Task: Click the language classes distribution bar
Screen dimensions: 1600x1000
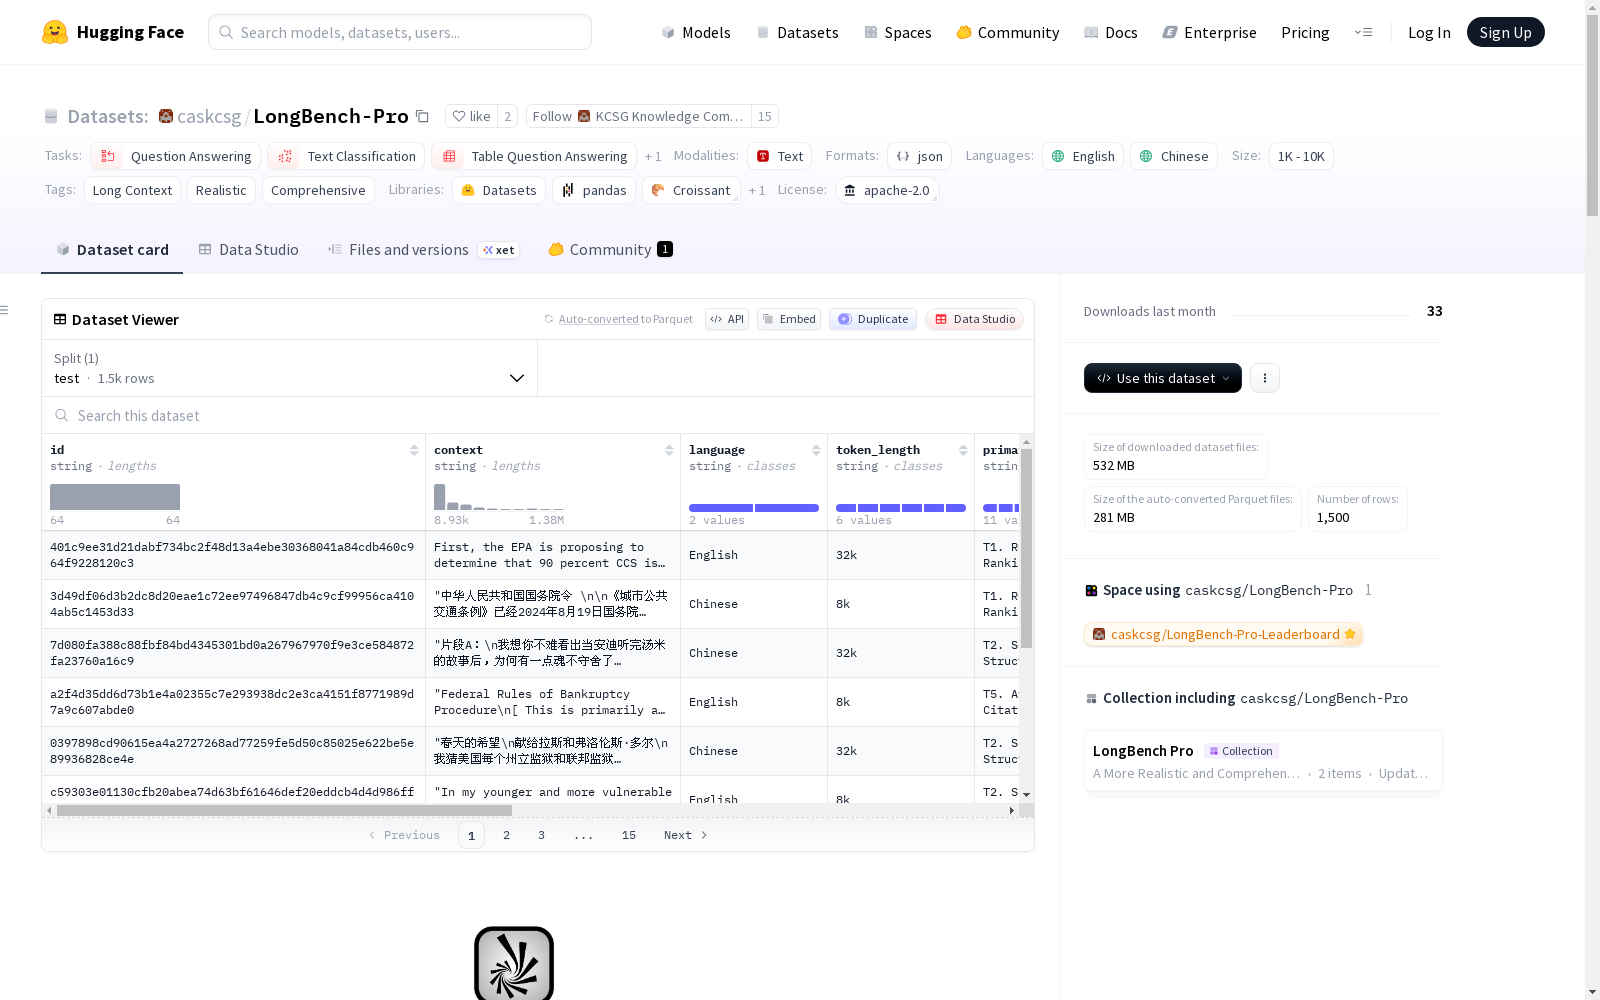Action: pyautogui.click(x=754, y=508)
